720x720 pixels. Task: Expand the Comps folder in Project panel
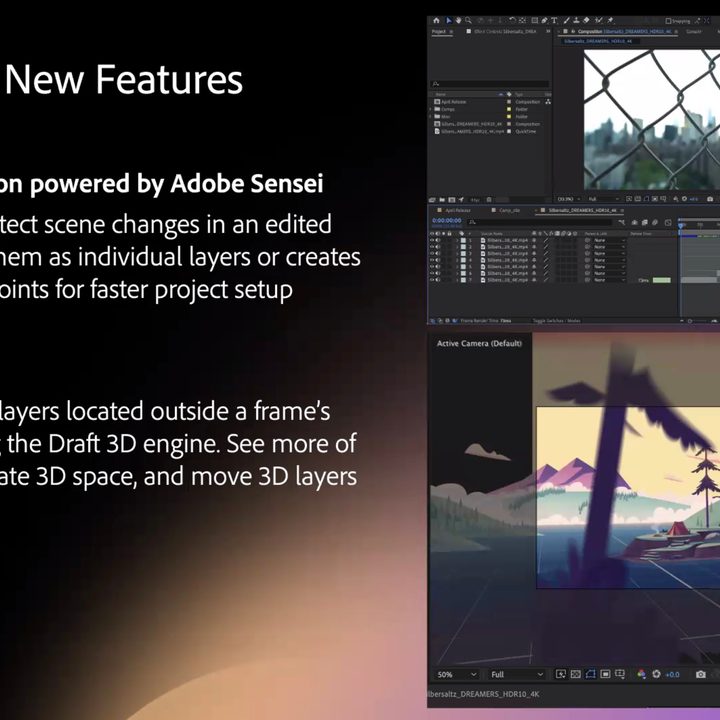pyautogui.click(x=431, y=109)
